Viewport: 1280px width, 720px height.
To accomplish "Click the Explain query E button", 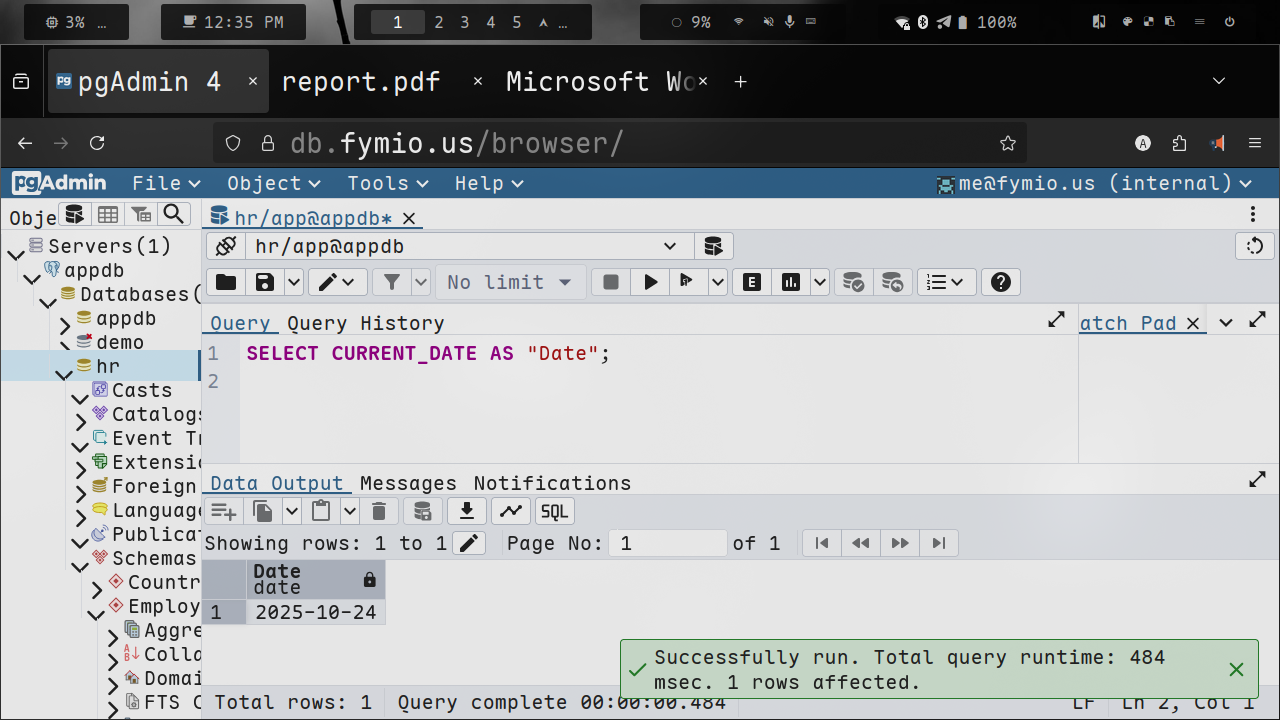I will [752, 283].
